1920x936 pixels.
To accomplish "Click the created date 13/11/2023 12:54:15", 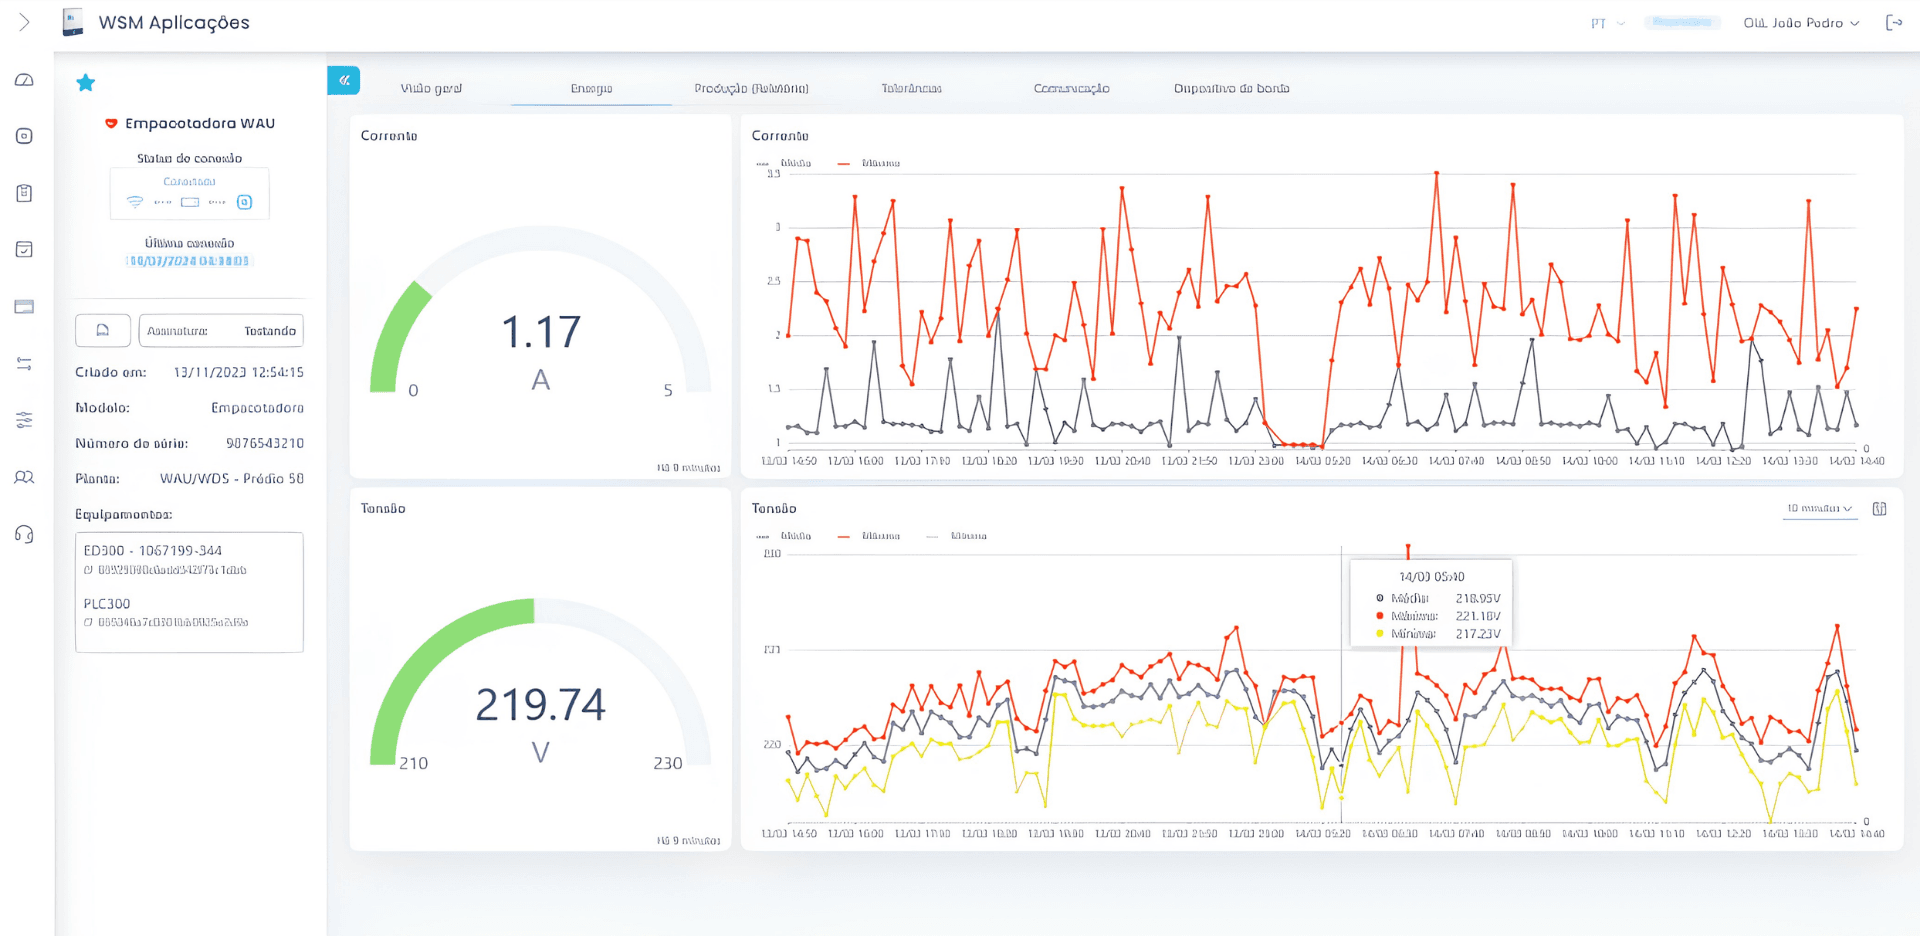I will (x=239, y=372).
